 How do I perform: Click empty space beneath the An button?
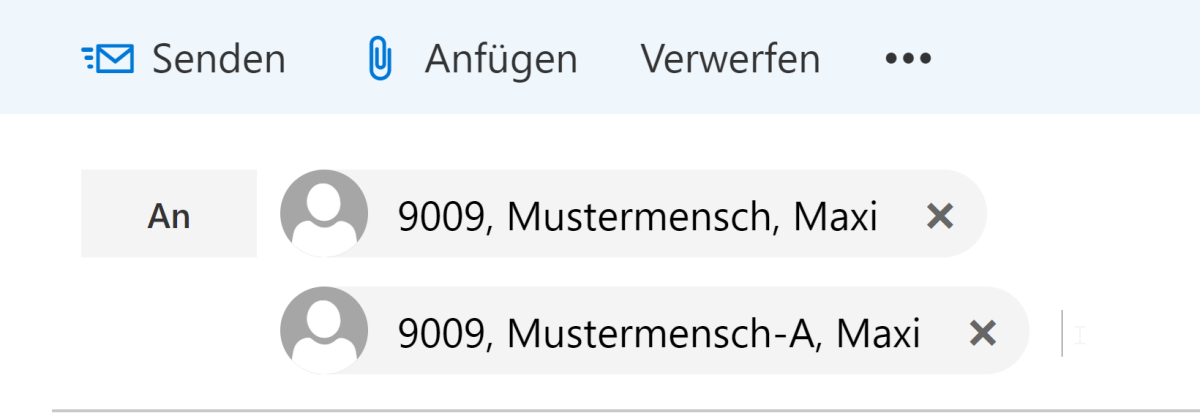click(169, 331)
